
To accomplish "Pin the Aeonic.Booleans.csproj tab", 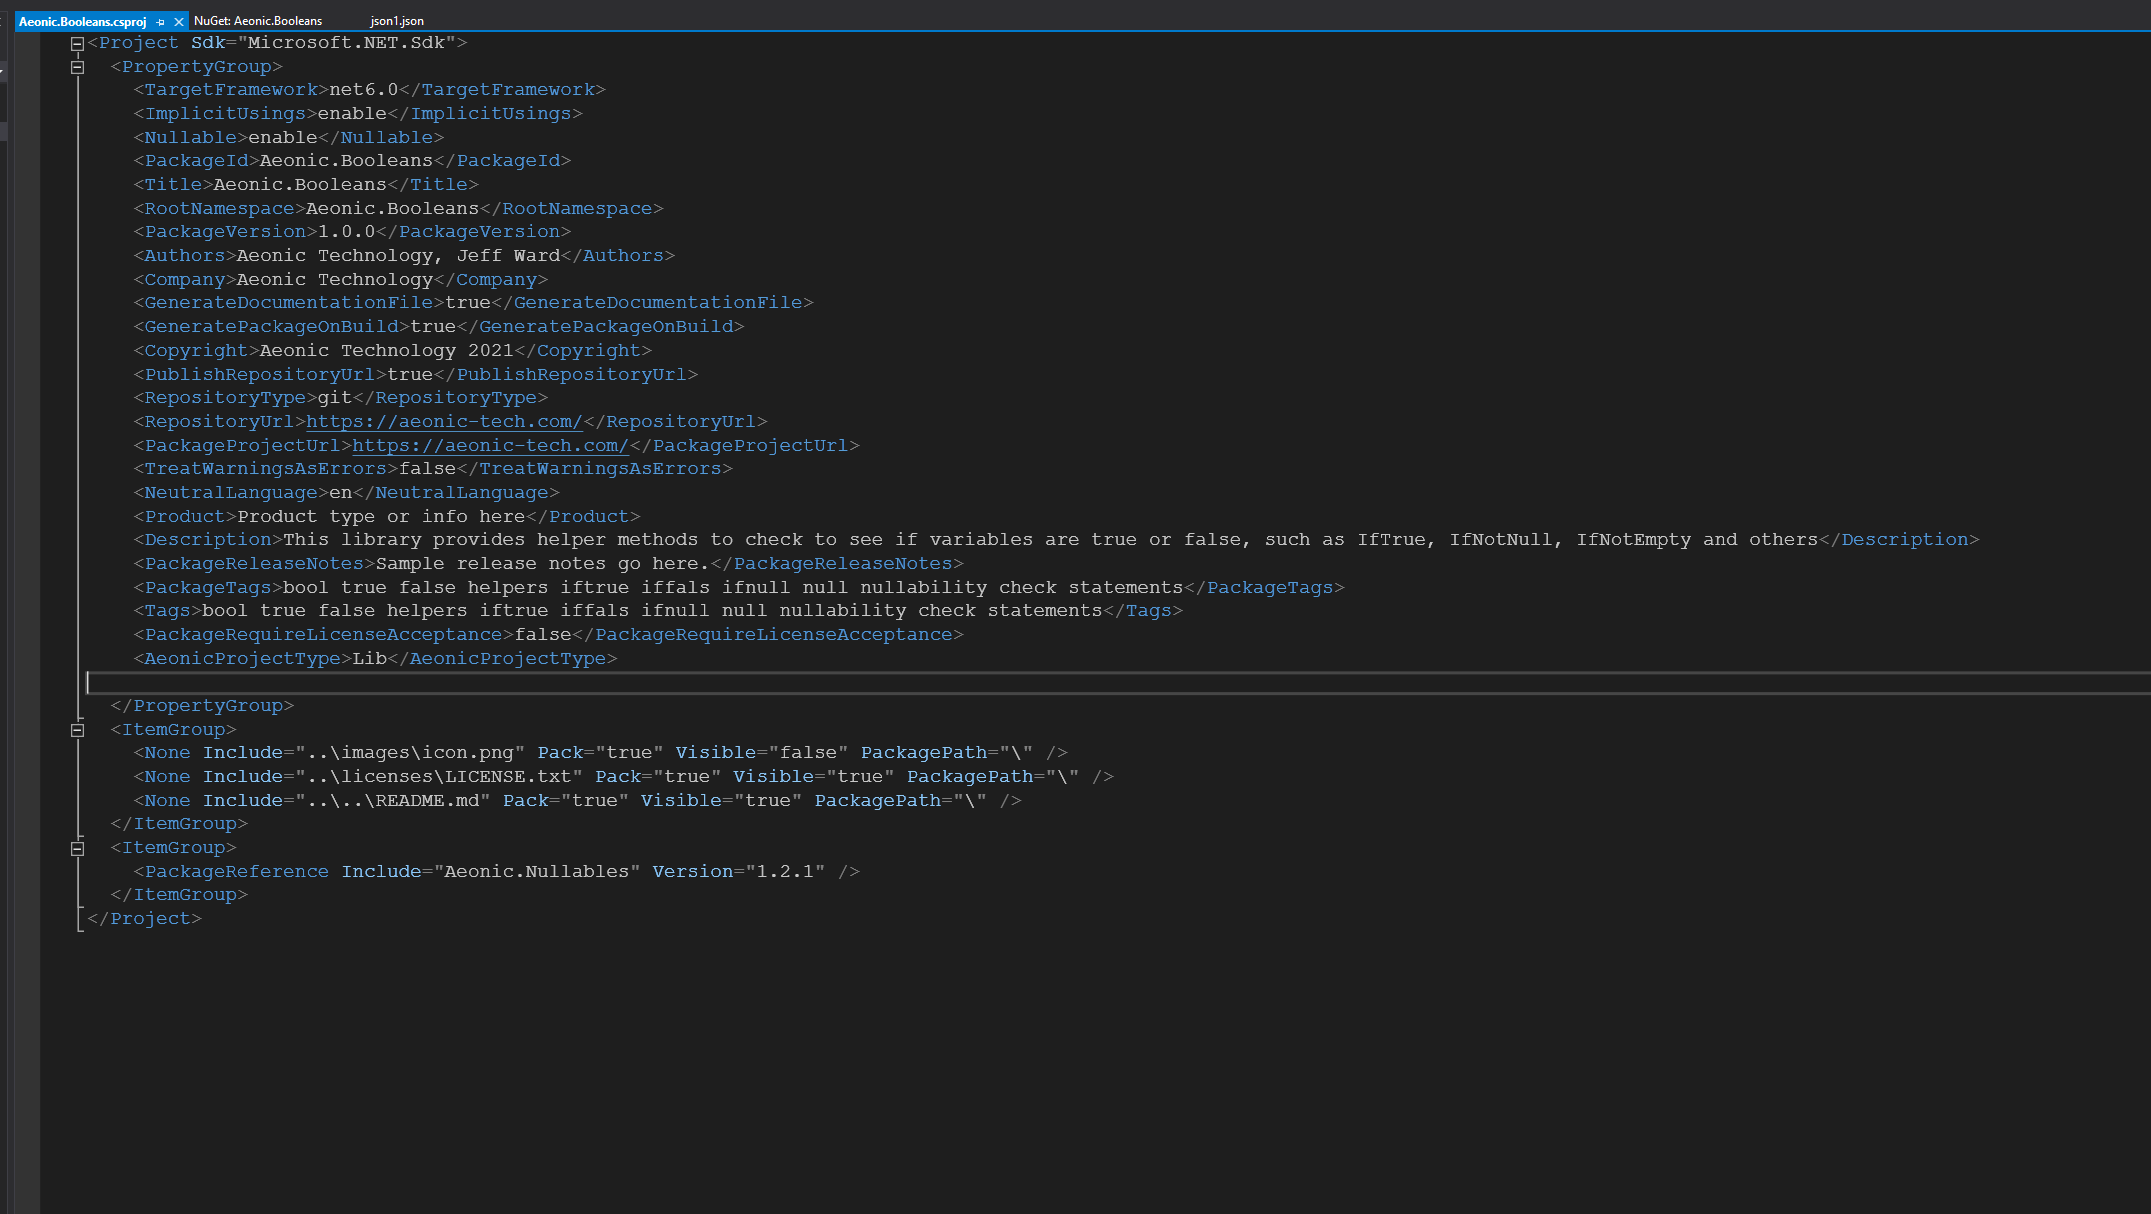I will (x=160, y=20).
